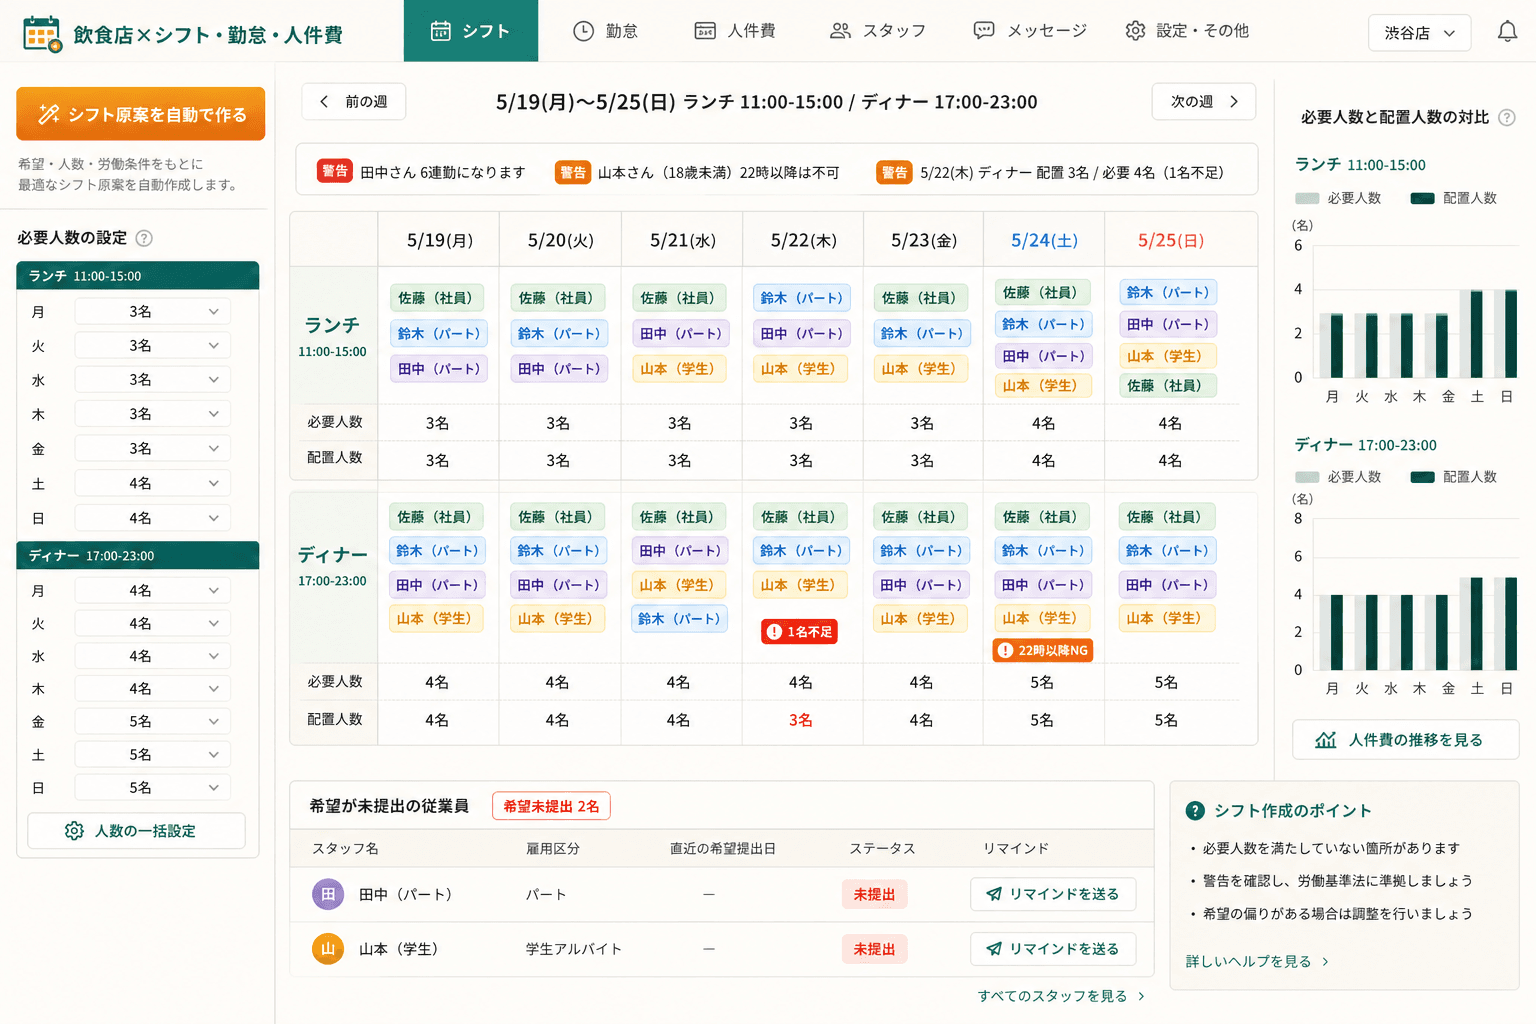Send reminder to 田中（パート）
The width and height of the screenshot is (1536, 1024).
coord(1053,894)
